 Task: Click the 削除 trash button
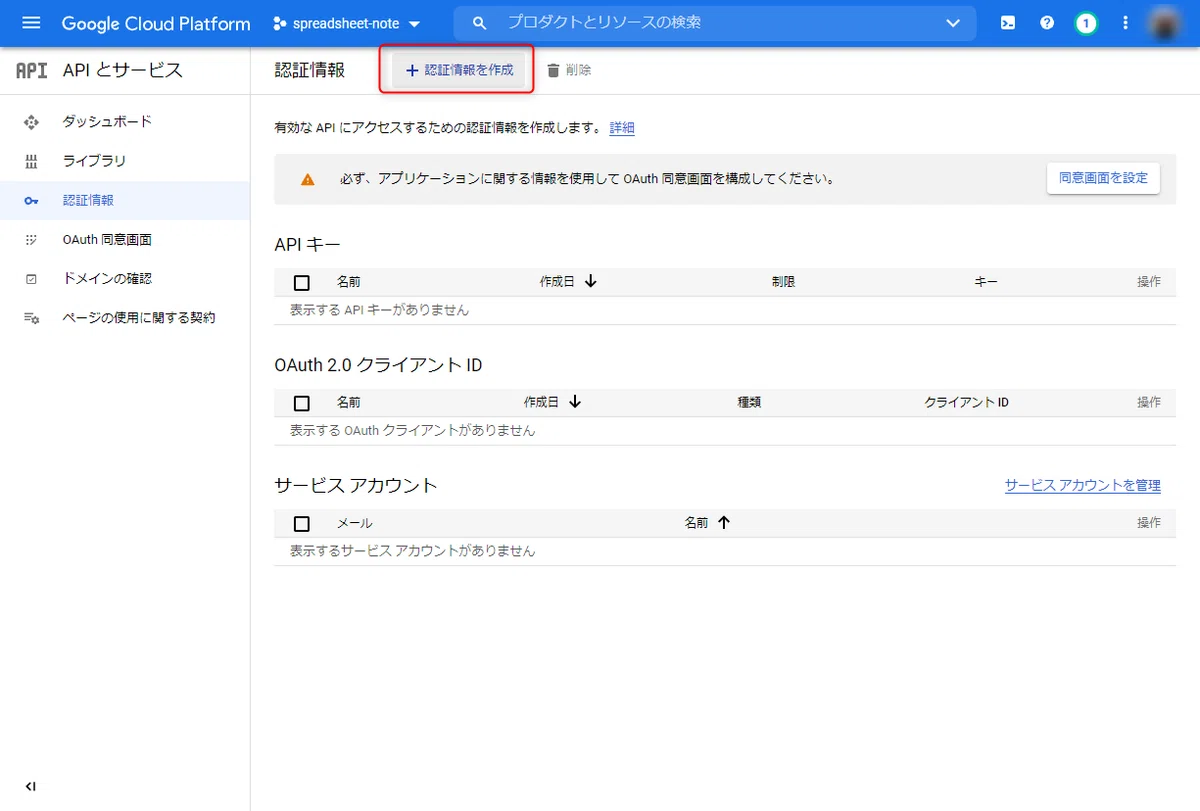pos(569,70)
